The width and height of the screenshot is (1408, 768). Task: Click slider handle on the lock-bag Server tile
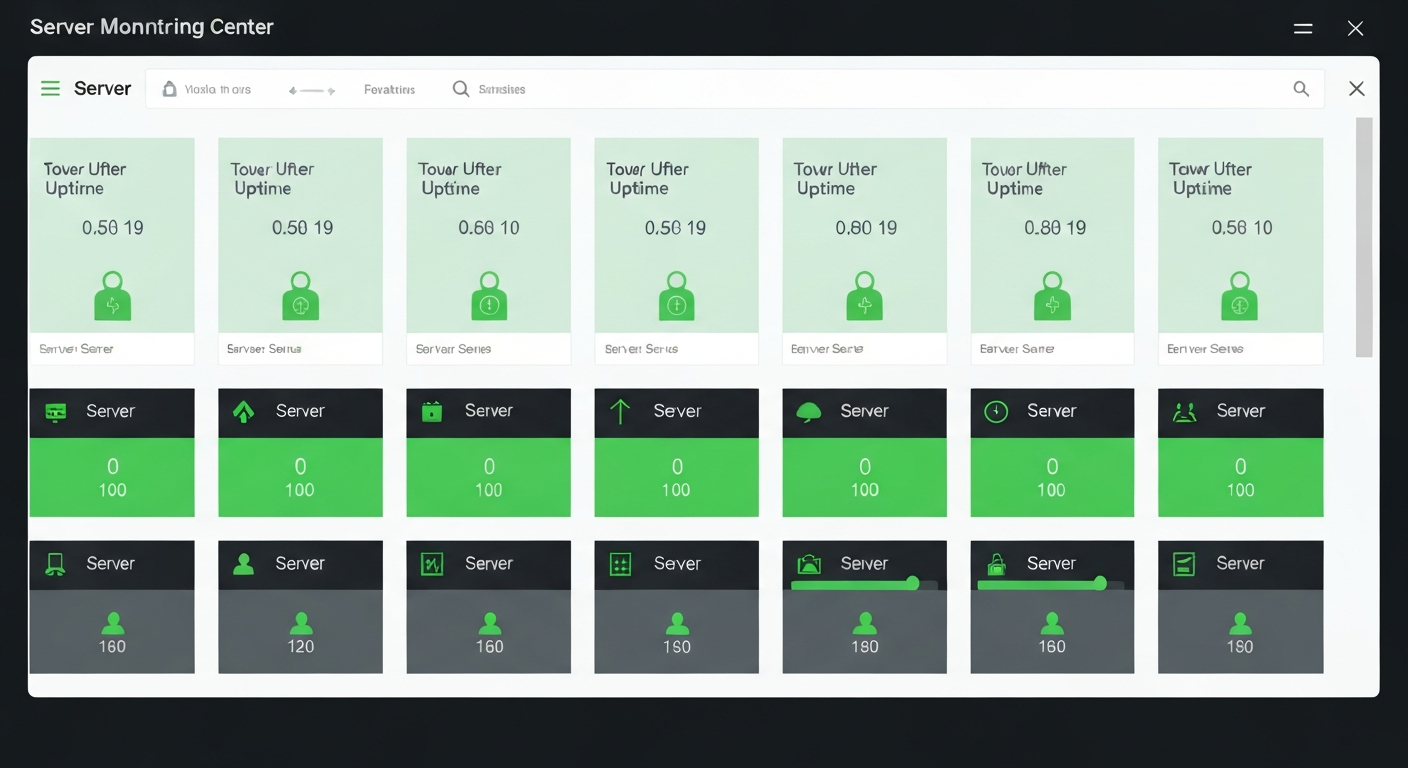pyautogui.click(x=1100, y=583)
